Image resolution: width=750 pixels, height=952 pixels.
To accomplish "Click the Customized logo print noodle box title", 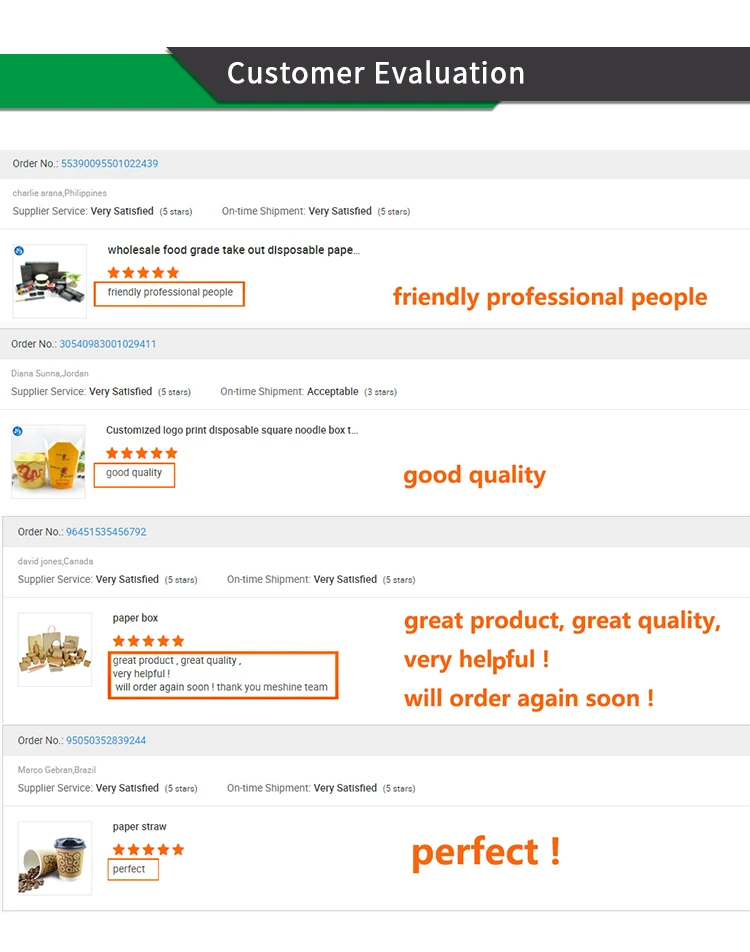I will [x=232, y=430].
